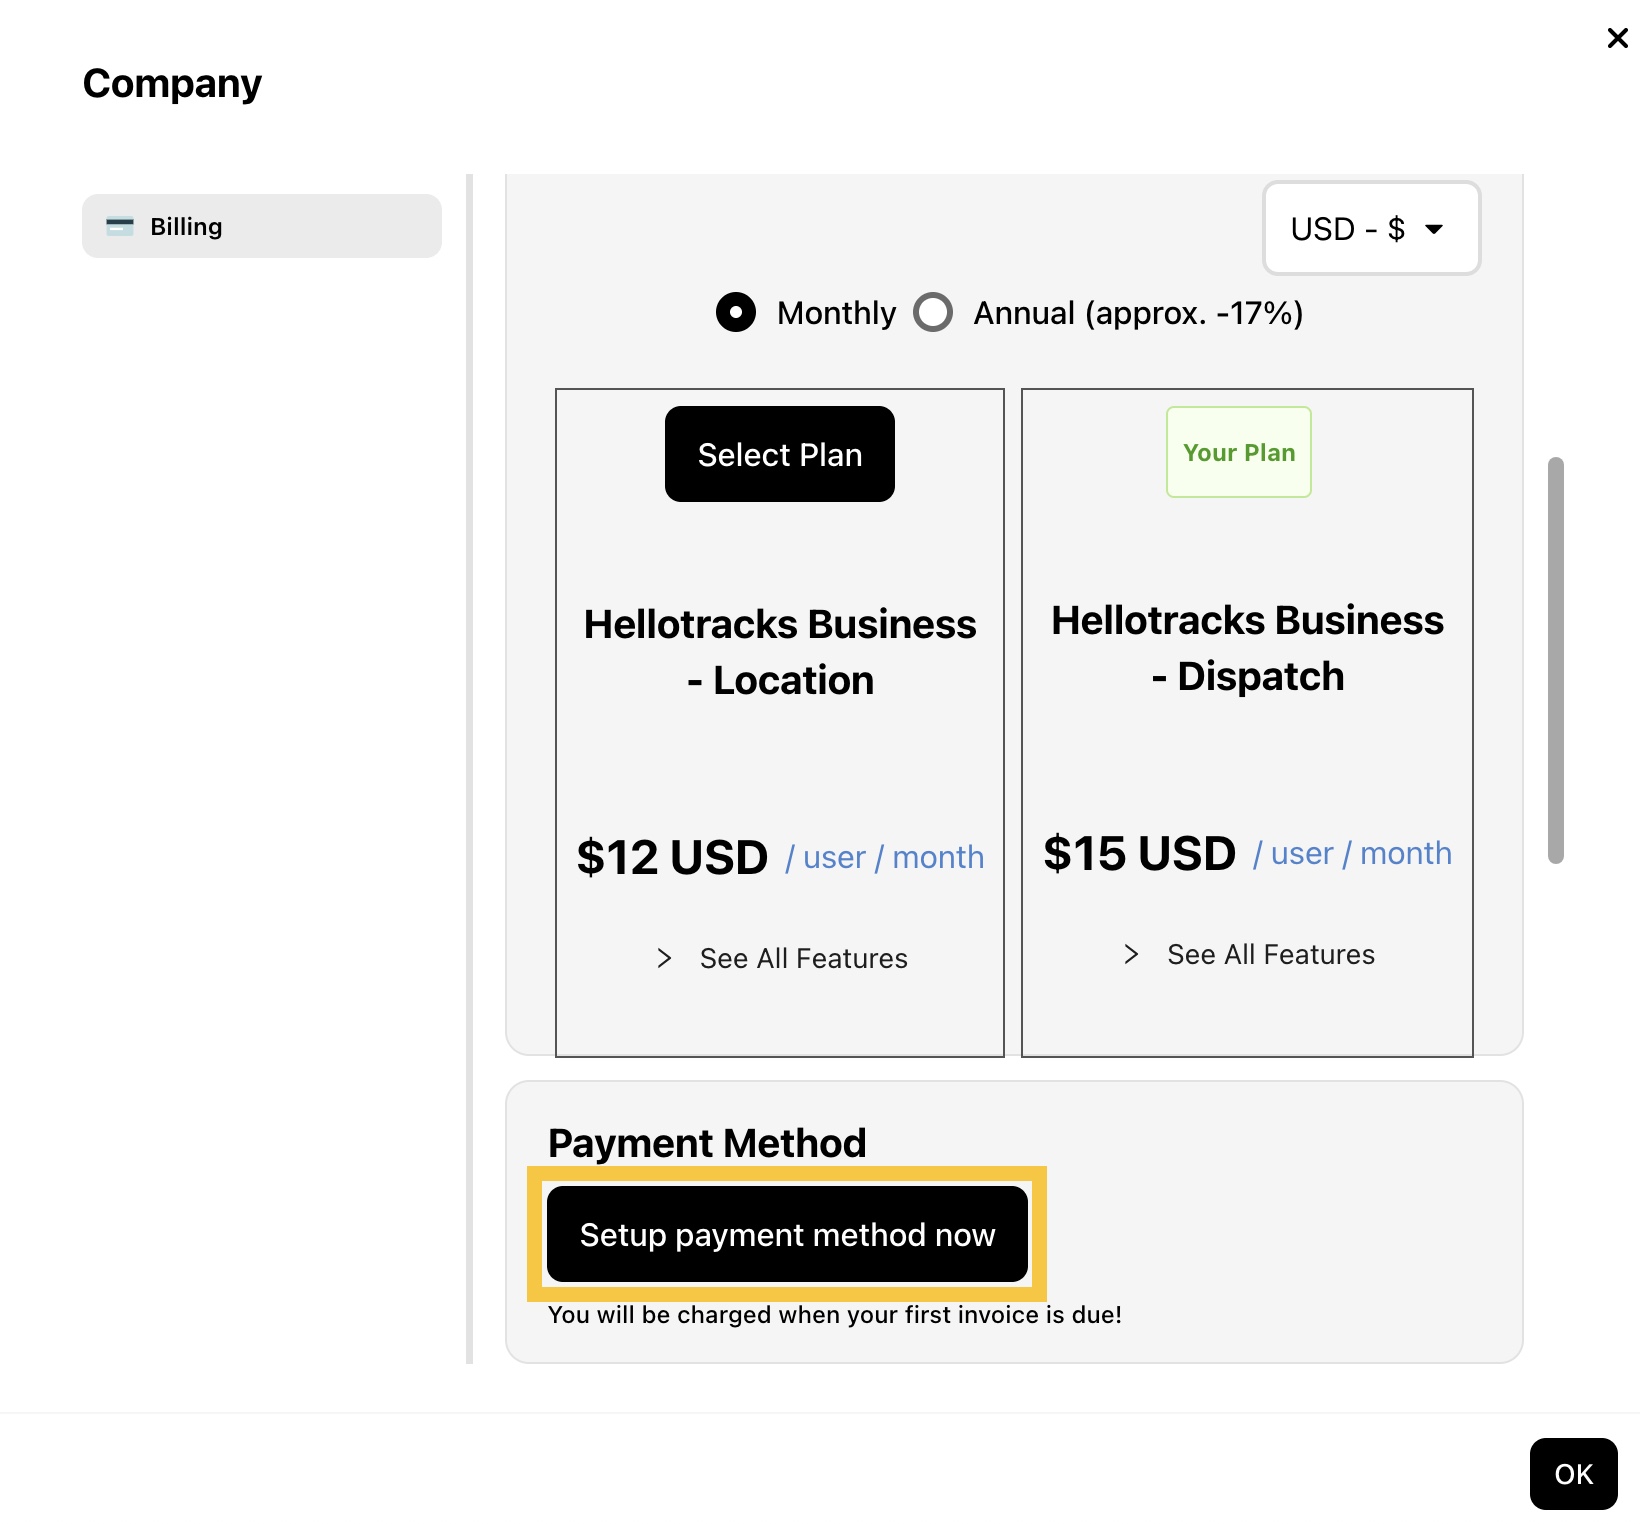The image size is (1640, 1524).
Task: Click the vertical scrollbar thumb
Action: coord(1555,660)
